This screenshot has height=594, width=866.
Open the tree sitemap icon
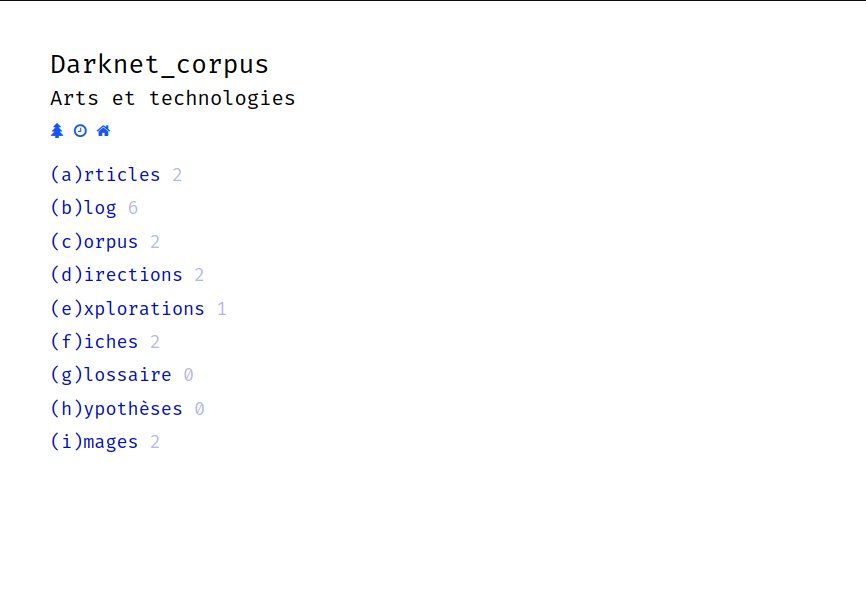click(x=57, y=131)
